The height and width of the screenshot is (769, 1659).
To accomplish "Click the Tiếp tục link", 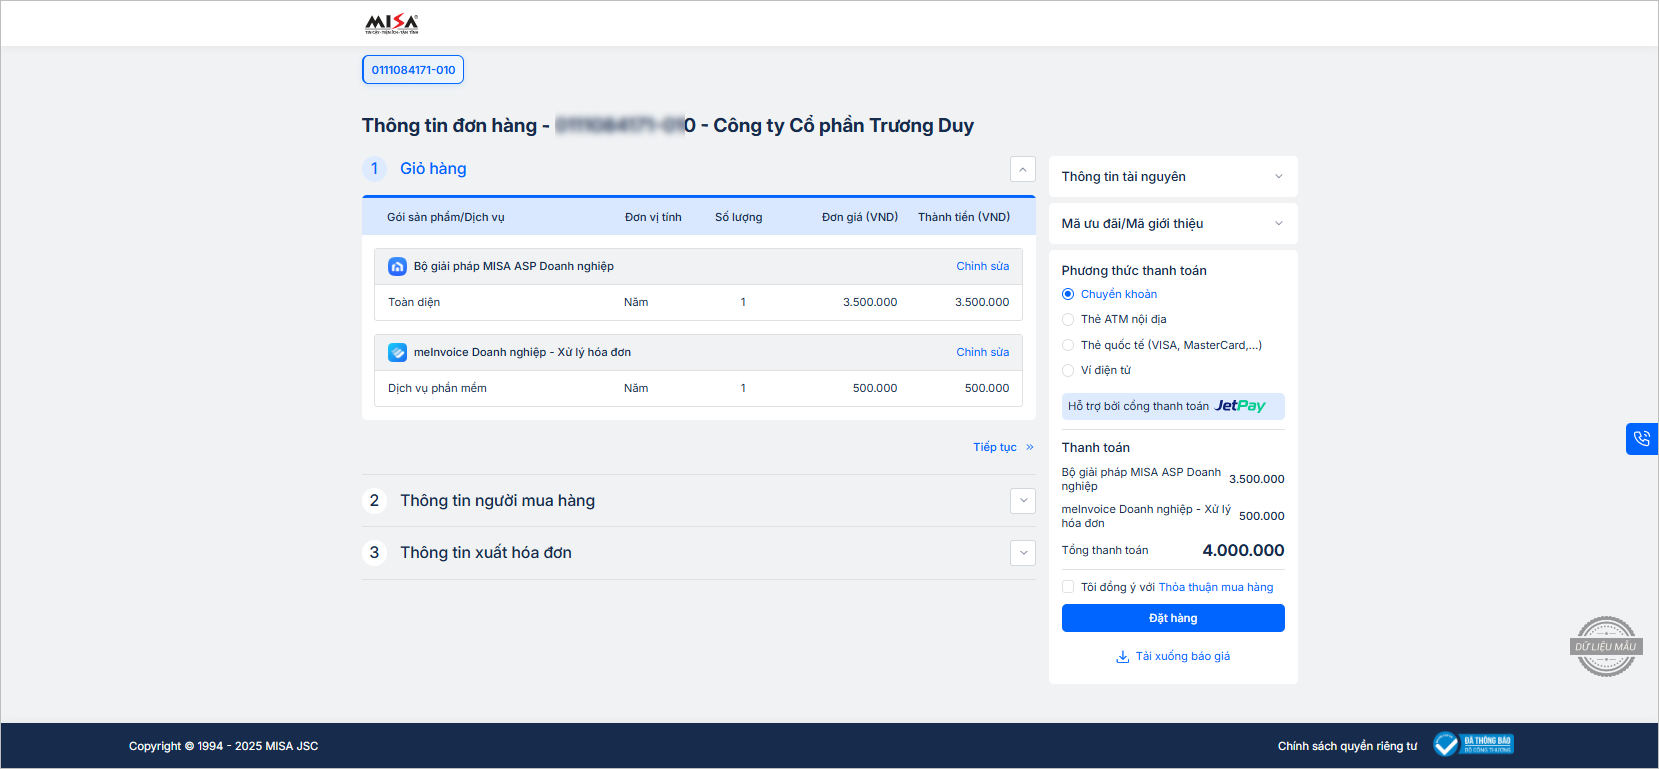I will (x=995, y=447).
